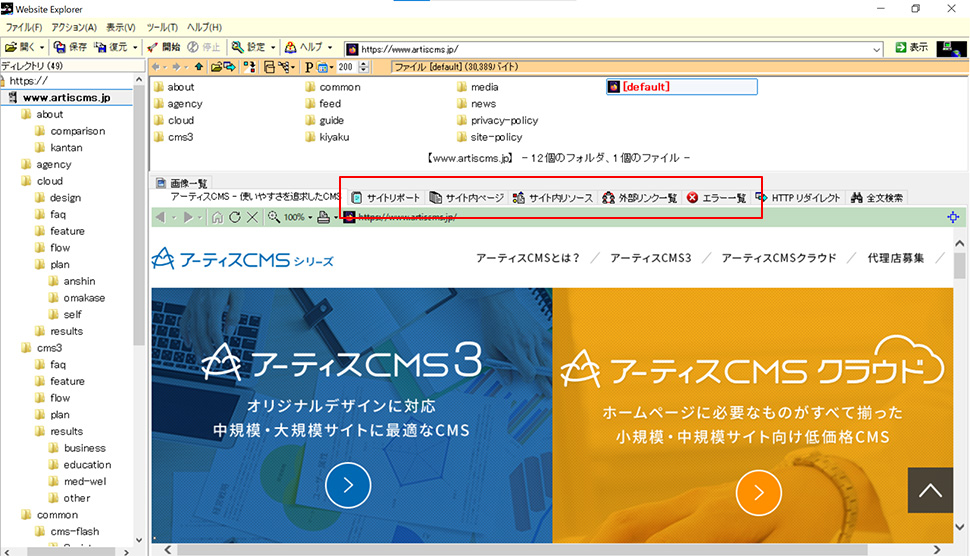
Task: Open the ヘルプ(H) menu
Action: coord(204,27)
